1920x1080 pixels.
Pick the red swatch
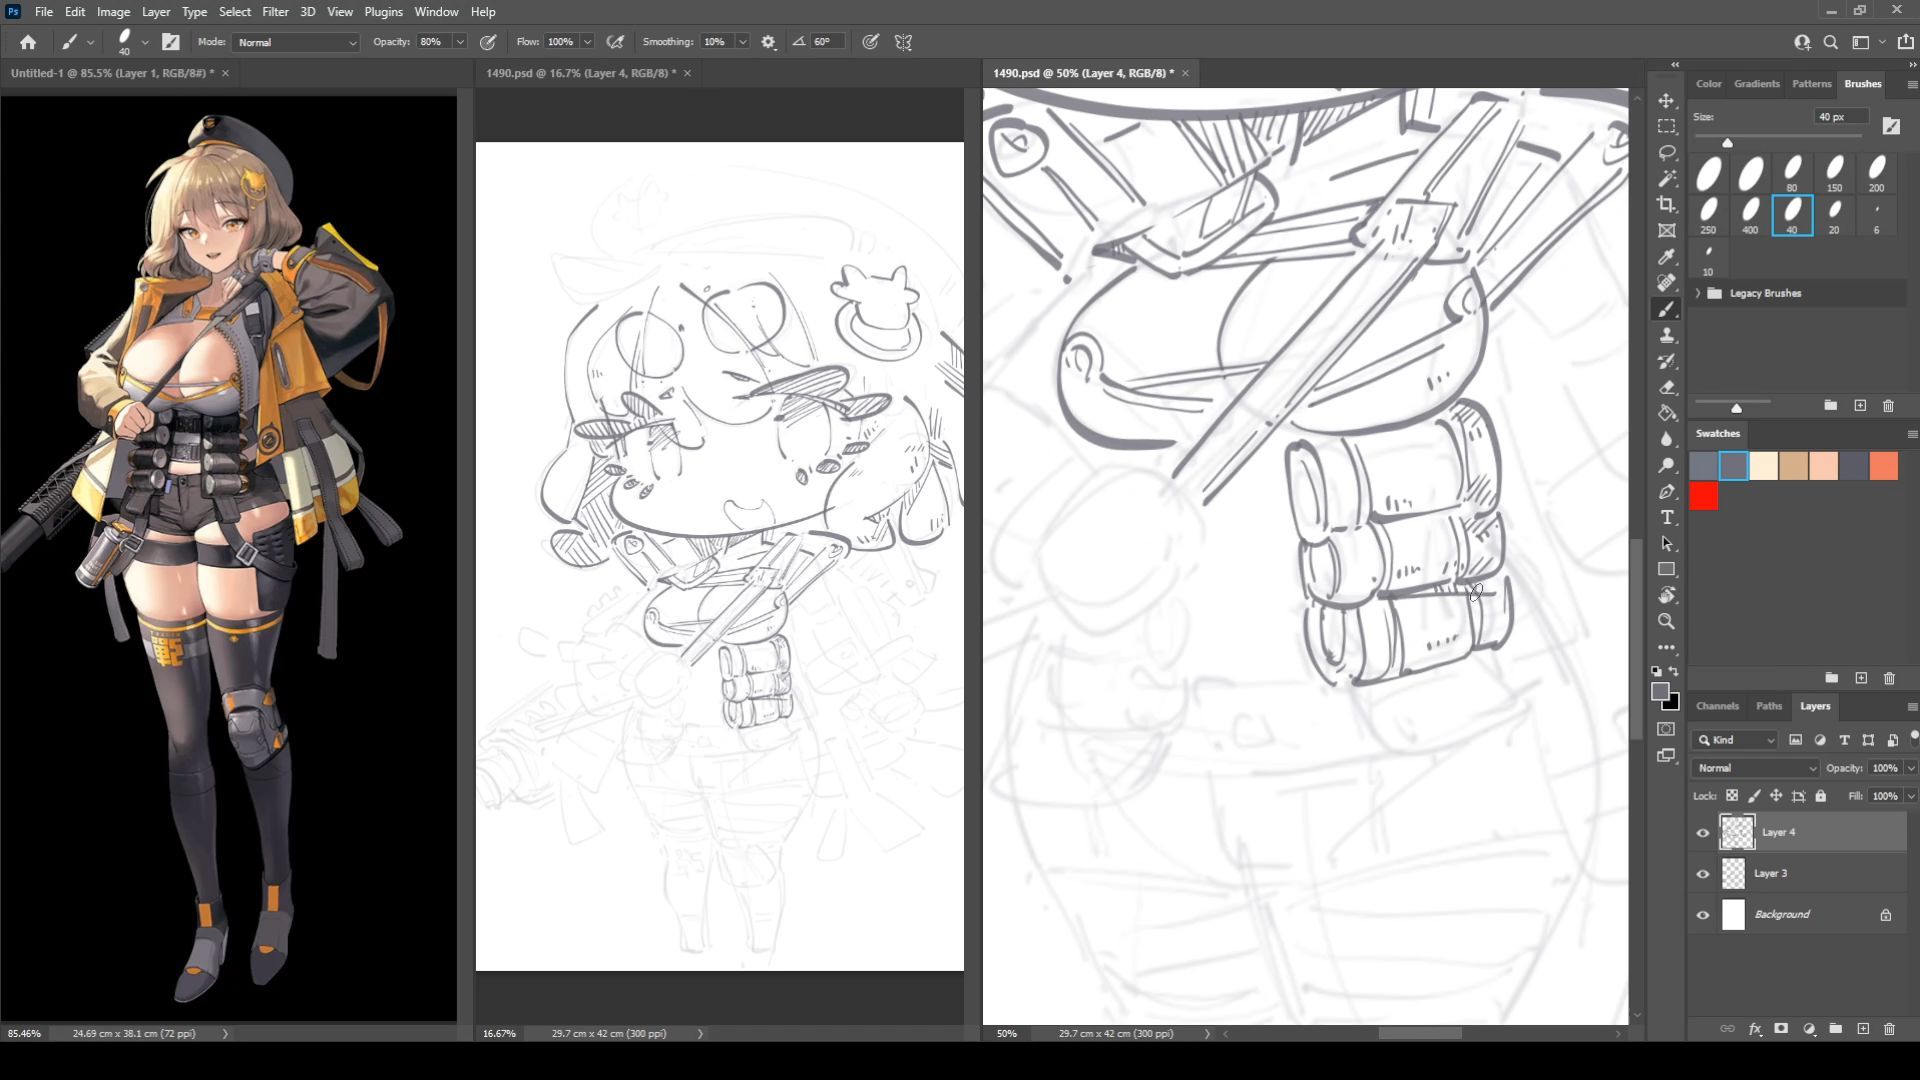pos(1704,496)
